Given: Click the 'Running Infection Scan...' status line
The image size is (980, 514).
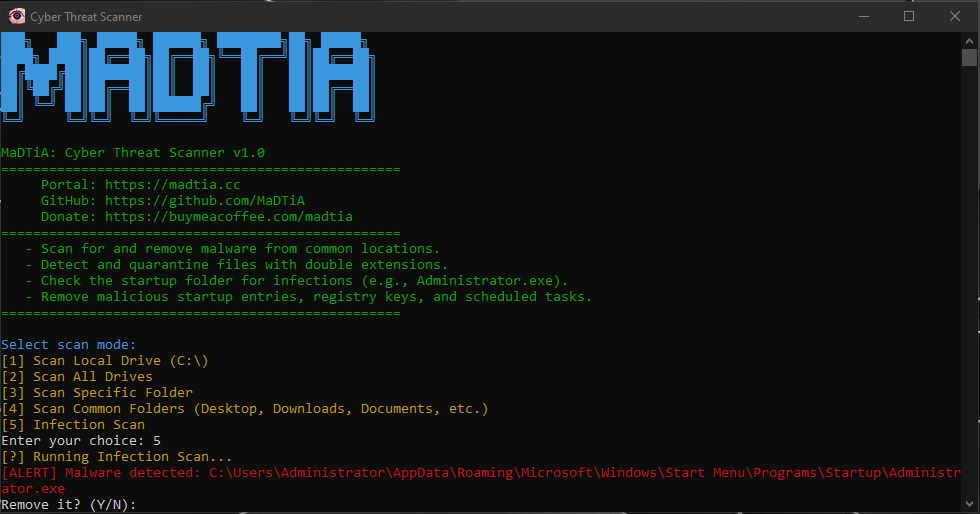Looking at the screenshot, I should [117, 457].
